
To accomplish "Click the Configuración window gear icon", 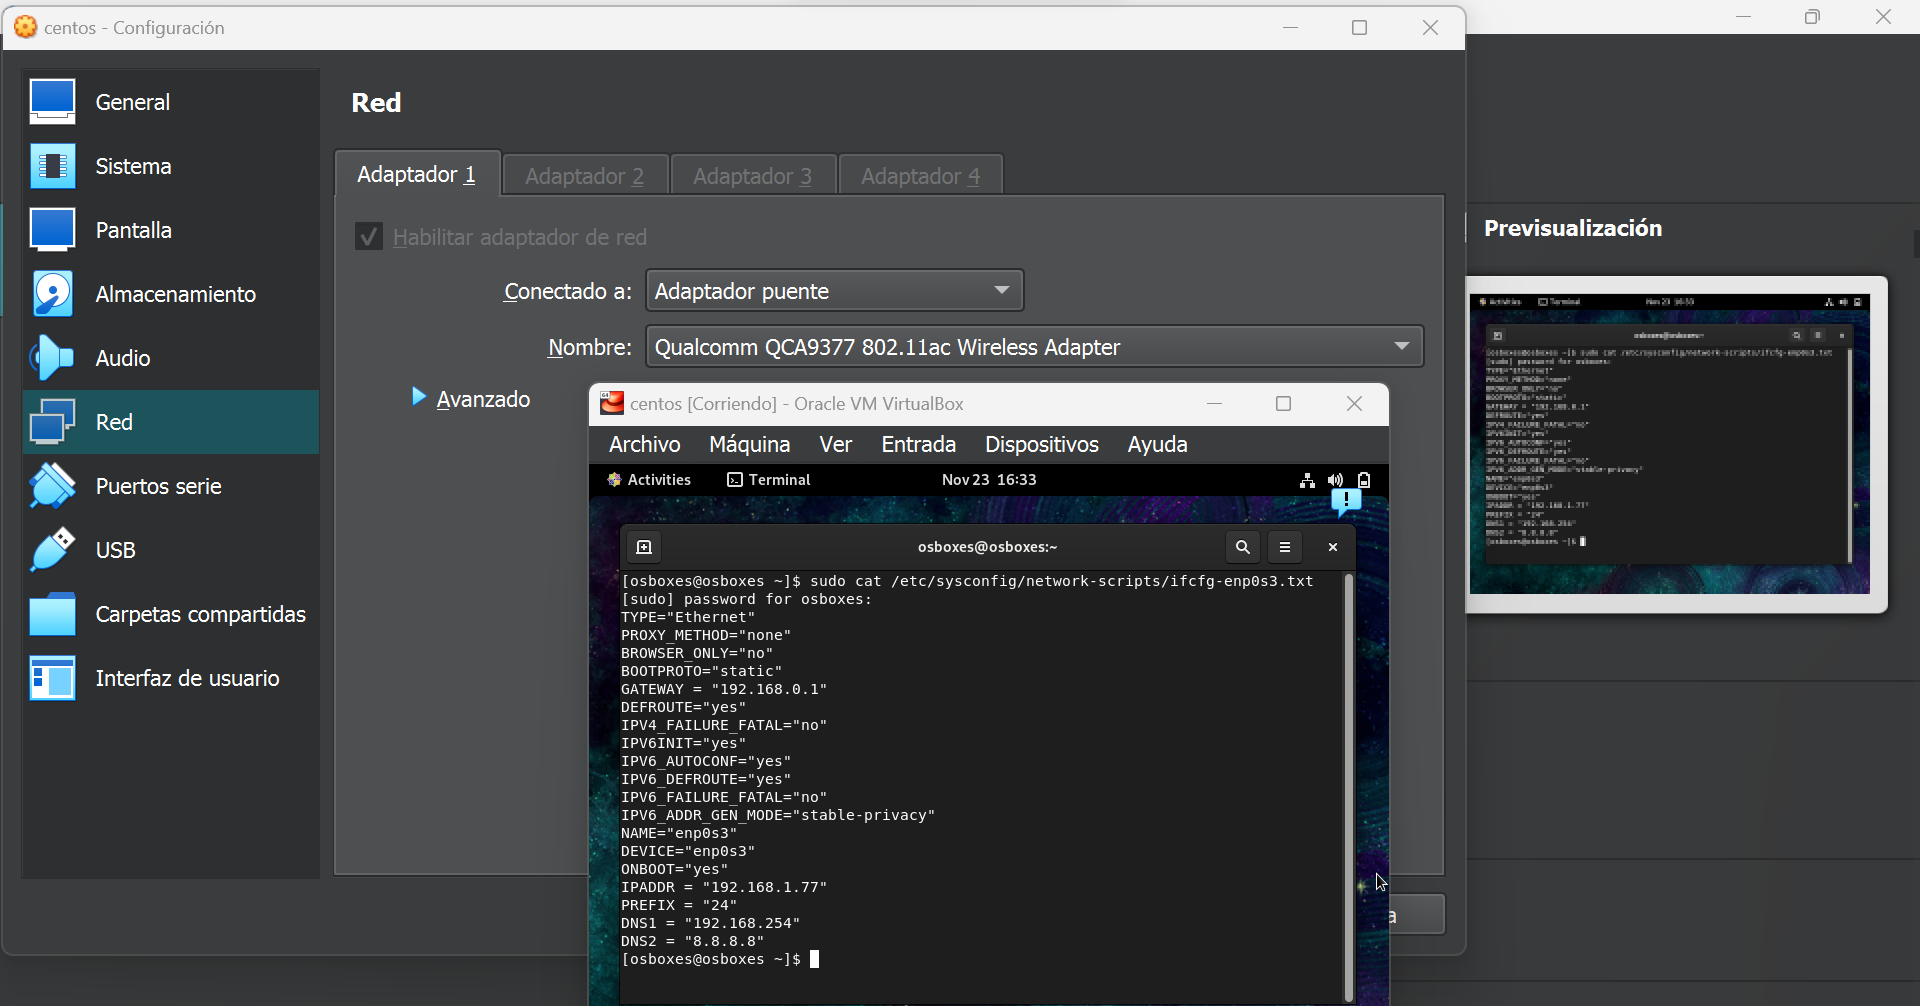I will [x=26, y=27].
